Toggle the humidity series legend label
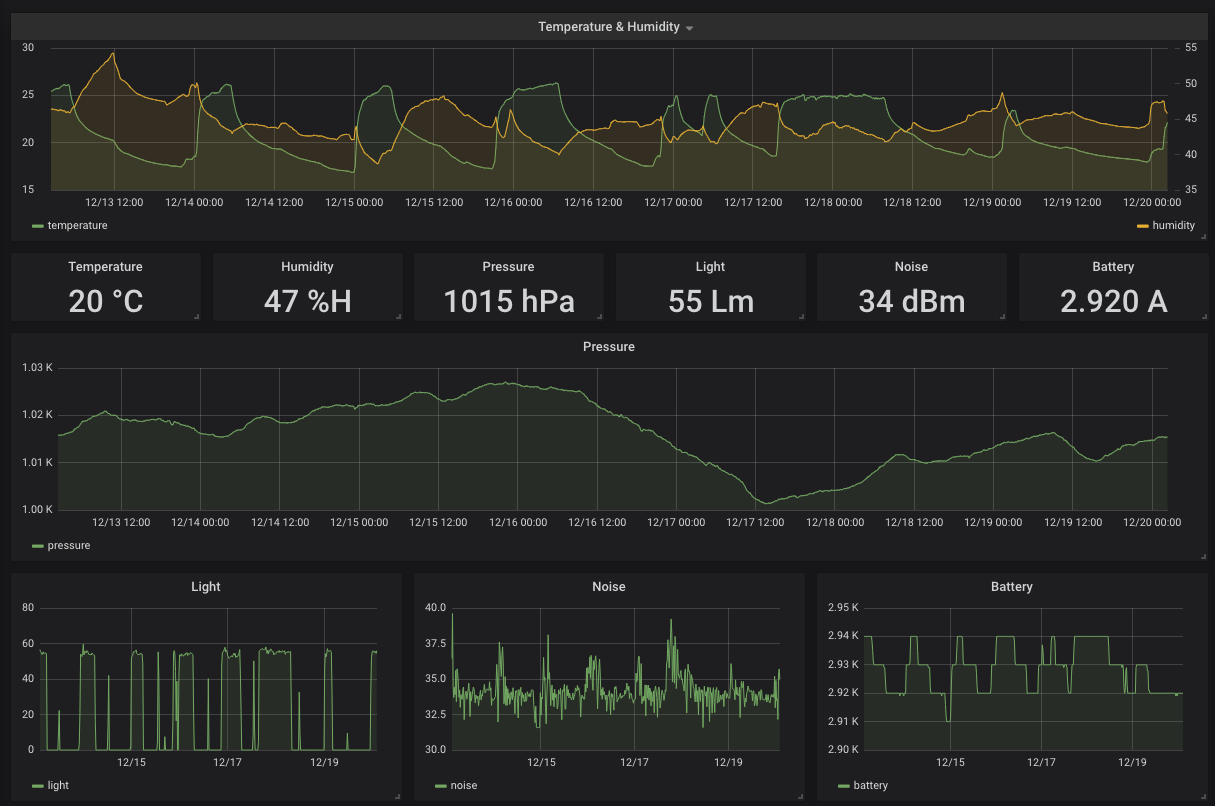The width and height of the screenshot is (1215, 806). (x=1172, y=226)
